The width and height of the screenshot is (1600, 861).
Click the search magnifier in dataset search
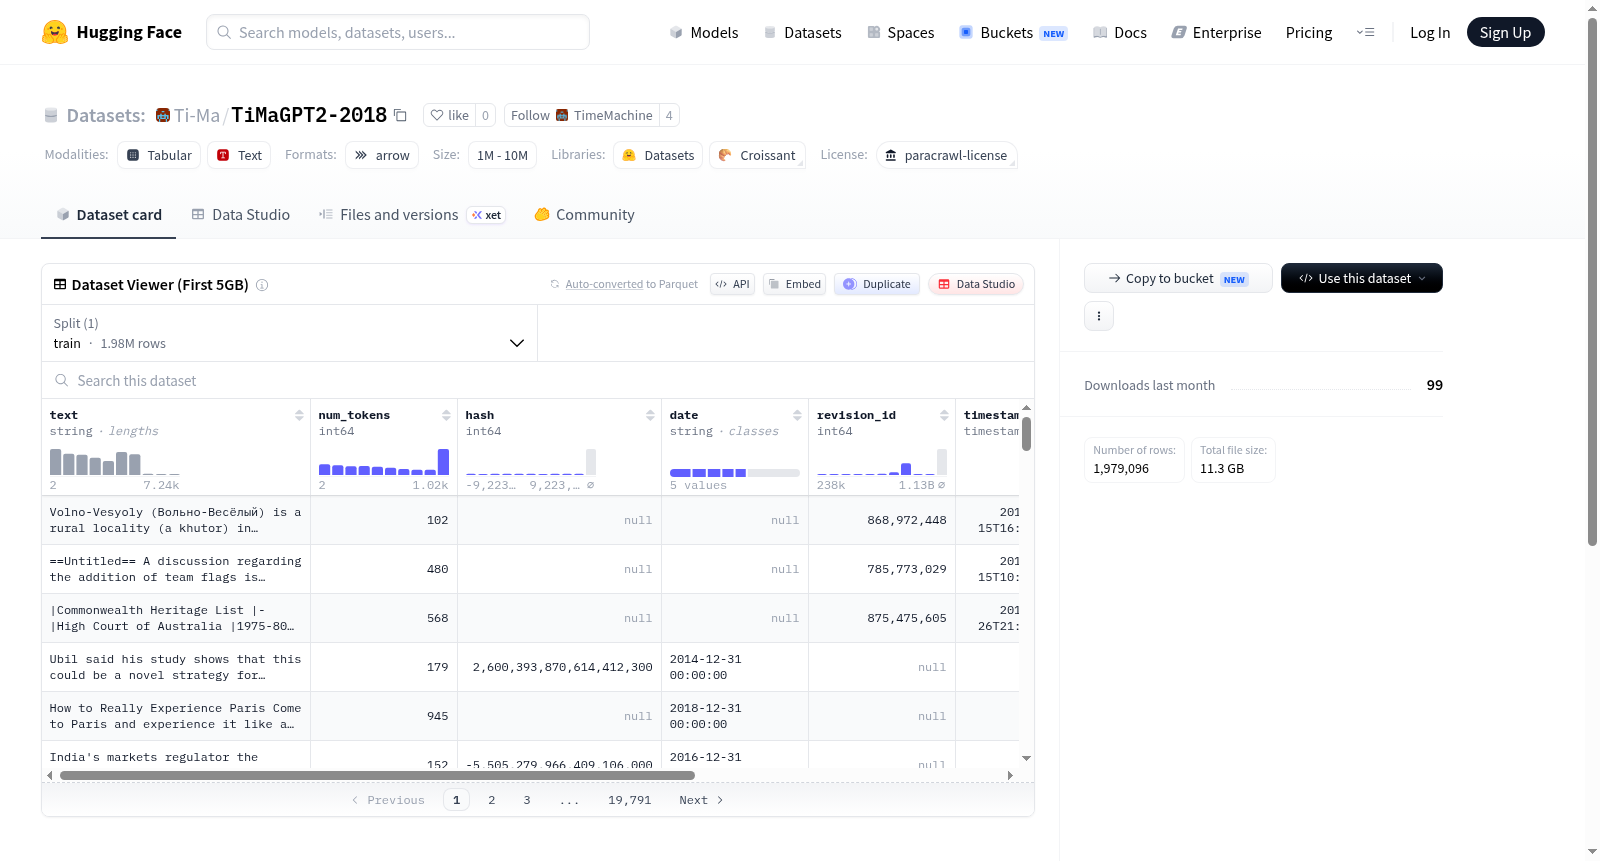pos(62,380)
